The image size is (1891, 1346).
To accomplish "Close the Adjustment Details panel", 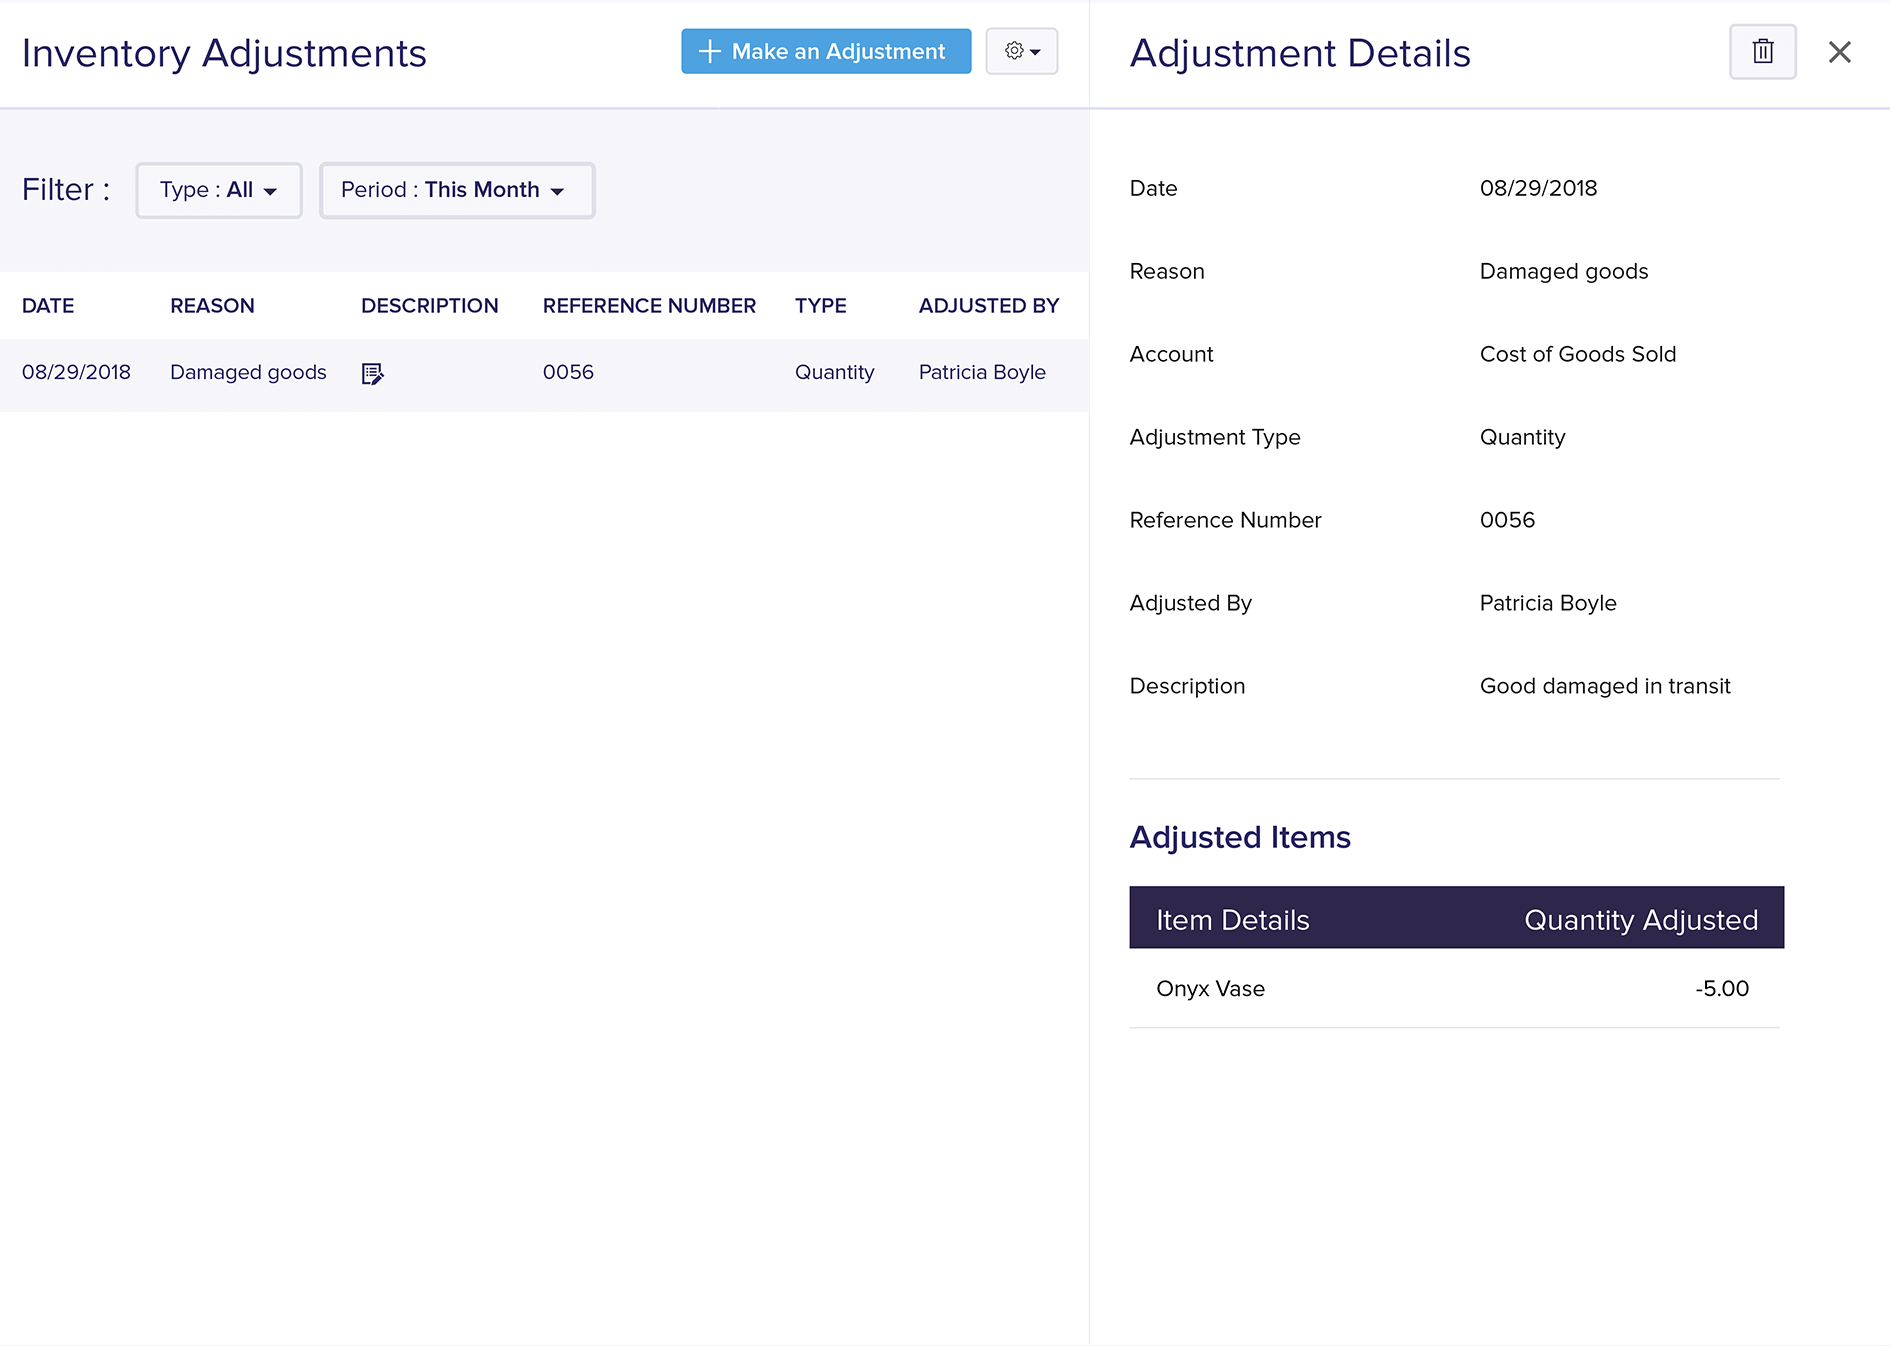I will (1839, 52).
